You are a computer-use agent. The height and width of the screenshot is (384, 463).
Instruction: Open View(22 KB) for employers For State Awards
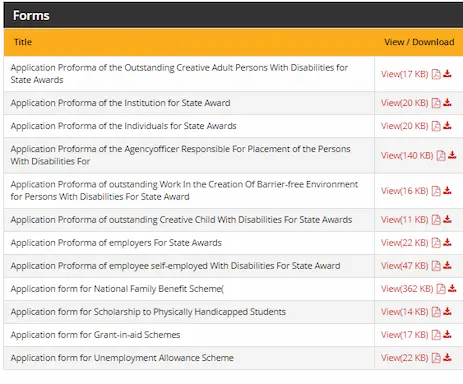click(x=404, y=243)
